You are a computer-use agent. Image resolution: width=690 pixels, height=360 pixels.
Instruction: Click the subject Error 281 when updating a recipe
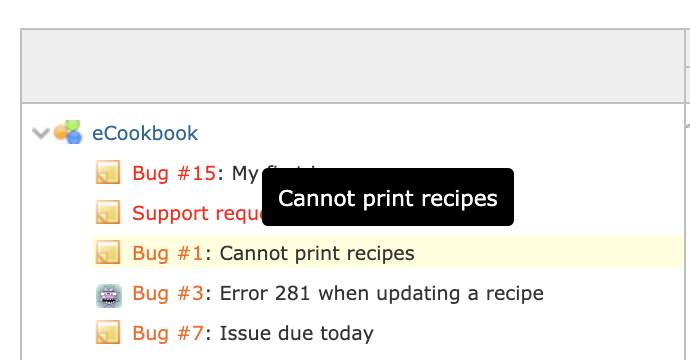click(382, 293)
